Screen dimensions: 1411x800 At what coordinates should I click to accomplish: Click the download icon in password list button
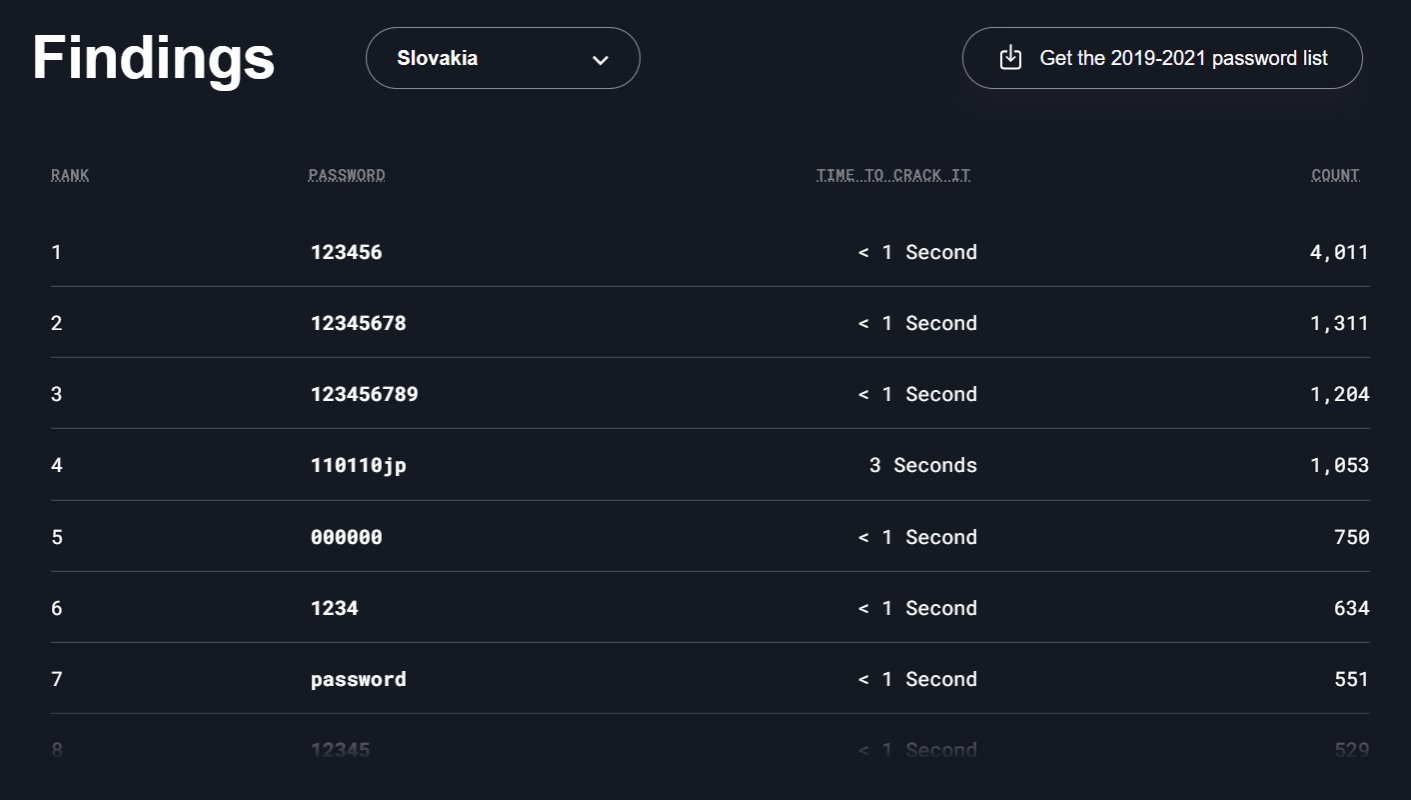click(1011, 58)
